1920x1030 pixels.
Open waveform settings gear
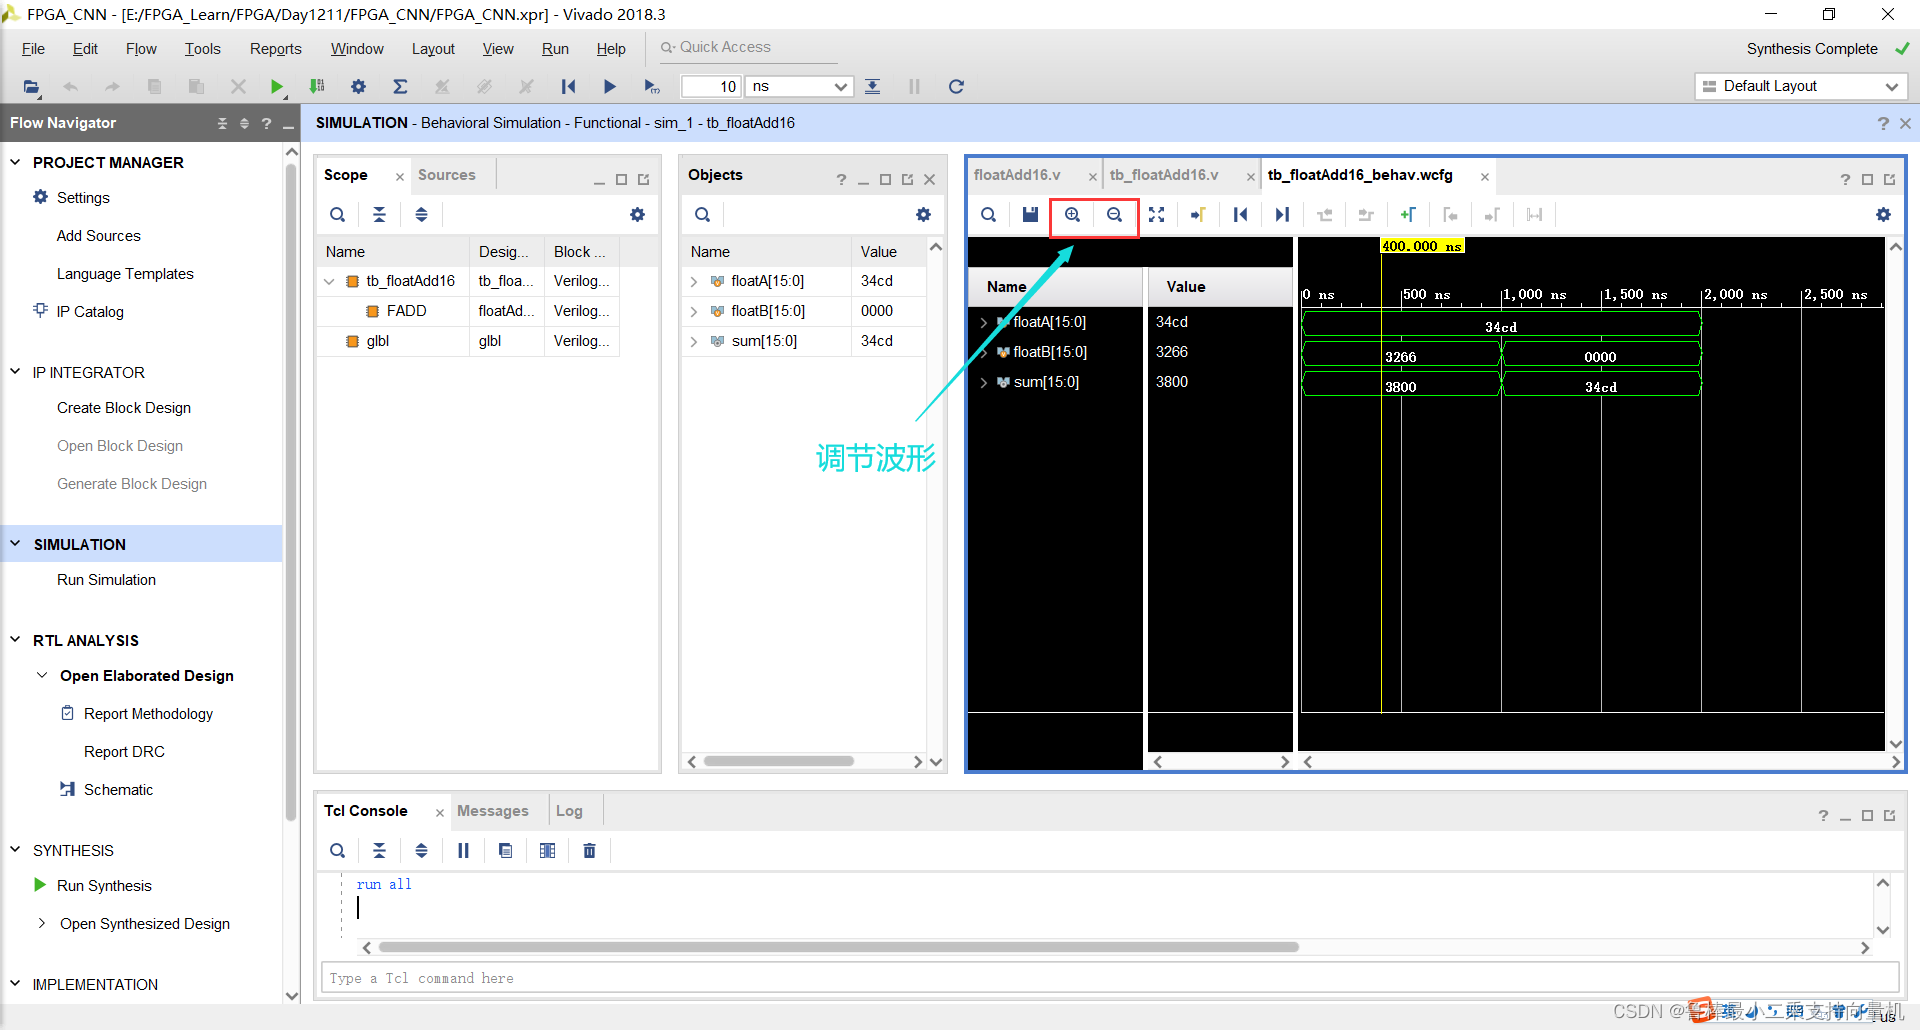1883,215
